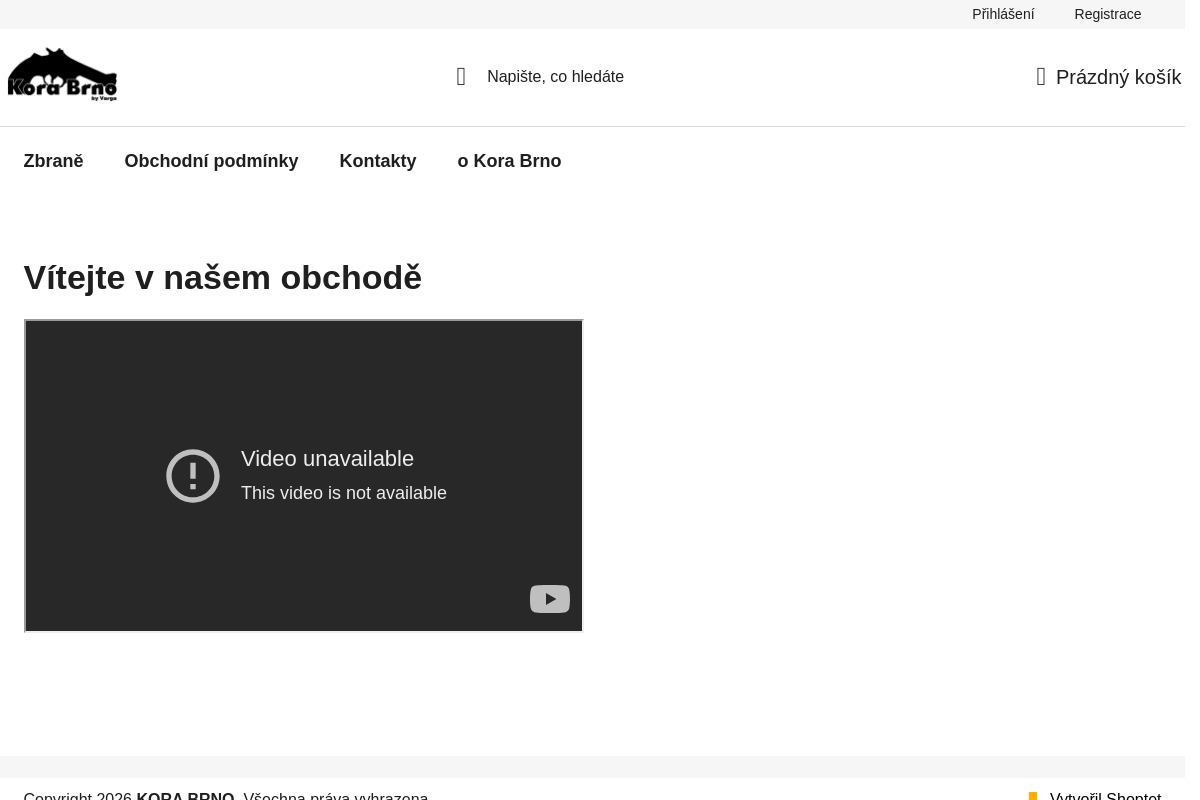Click the embedded video player area
Screen dimensions: 1200x800
303,476
